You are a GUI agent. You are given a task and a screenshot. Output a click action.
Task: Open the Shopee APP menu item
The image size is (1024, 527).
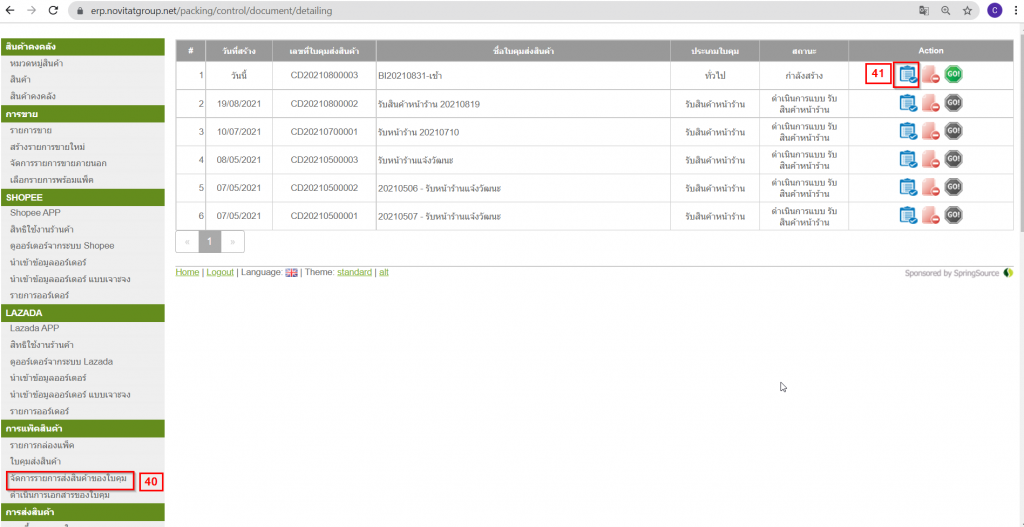tap(35, 213)
